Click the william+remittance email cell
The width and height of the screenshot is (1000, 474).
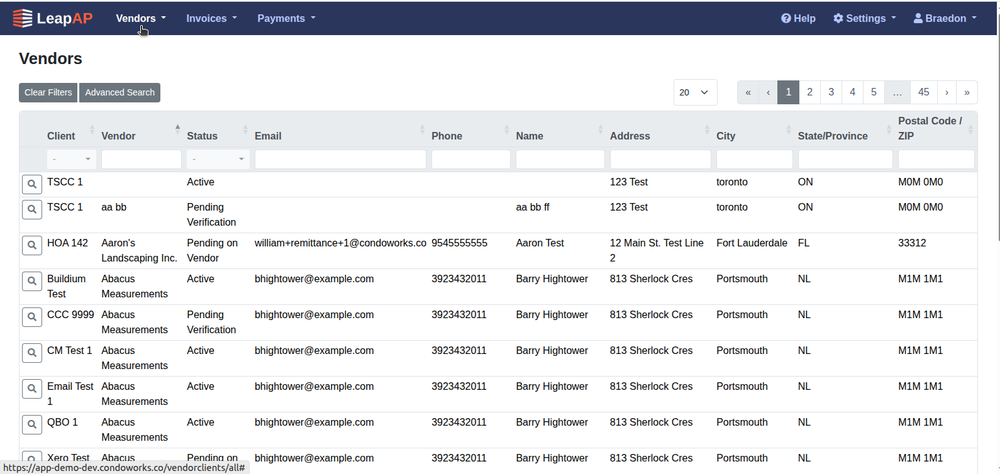tap(341, 243)
